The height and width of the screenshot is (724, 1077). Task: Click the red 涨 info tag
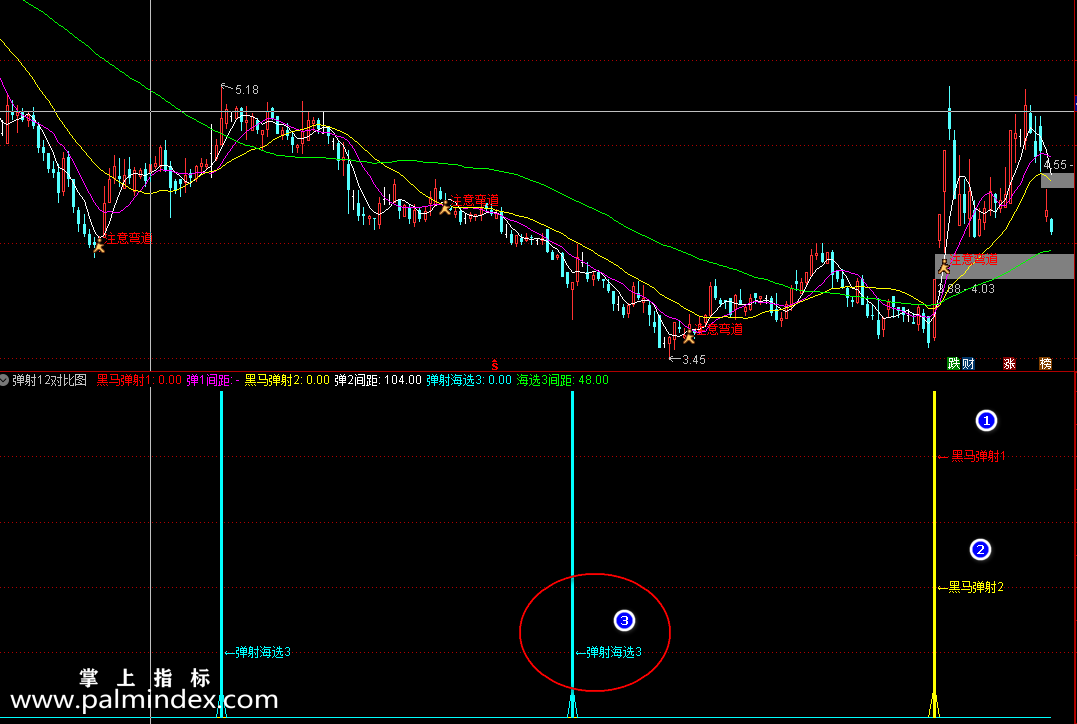click(x=1009, y=363)
